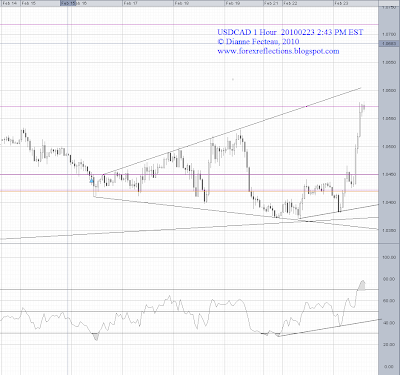Select the shaded oversold oscillator dip
The width and height of the screenshot is (400, 375).
96,336
